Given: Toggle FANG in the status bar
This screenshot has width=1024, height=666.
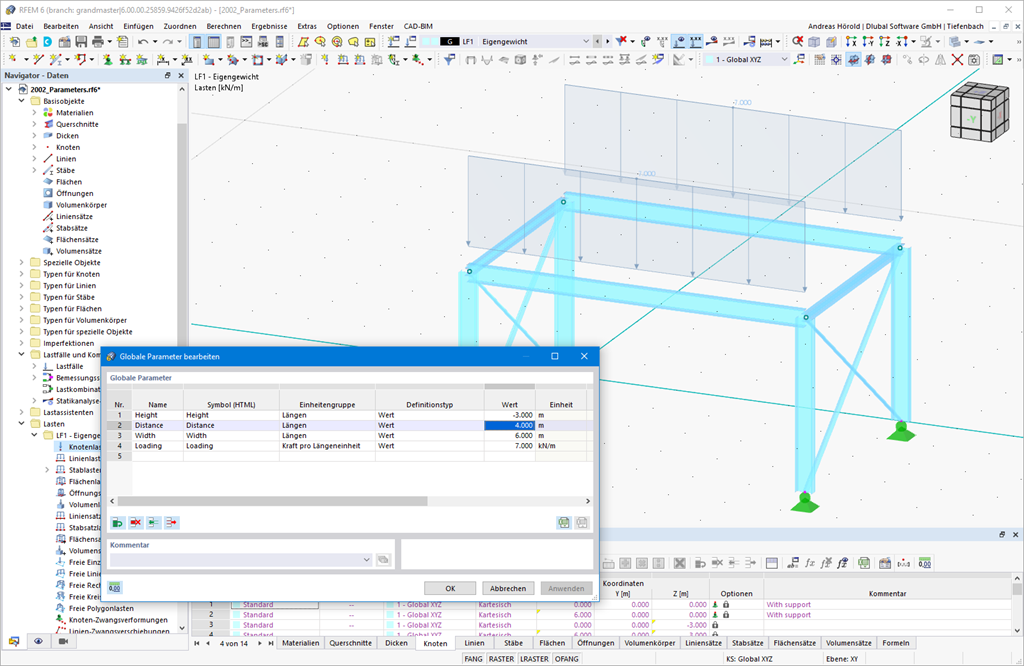Looking at the screenshot, I should point(474,659).
